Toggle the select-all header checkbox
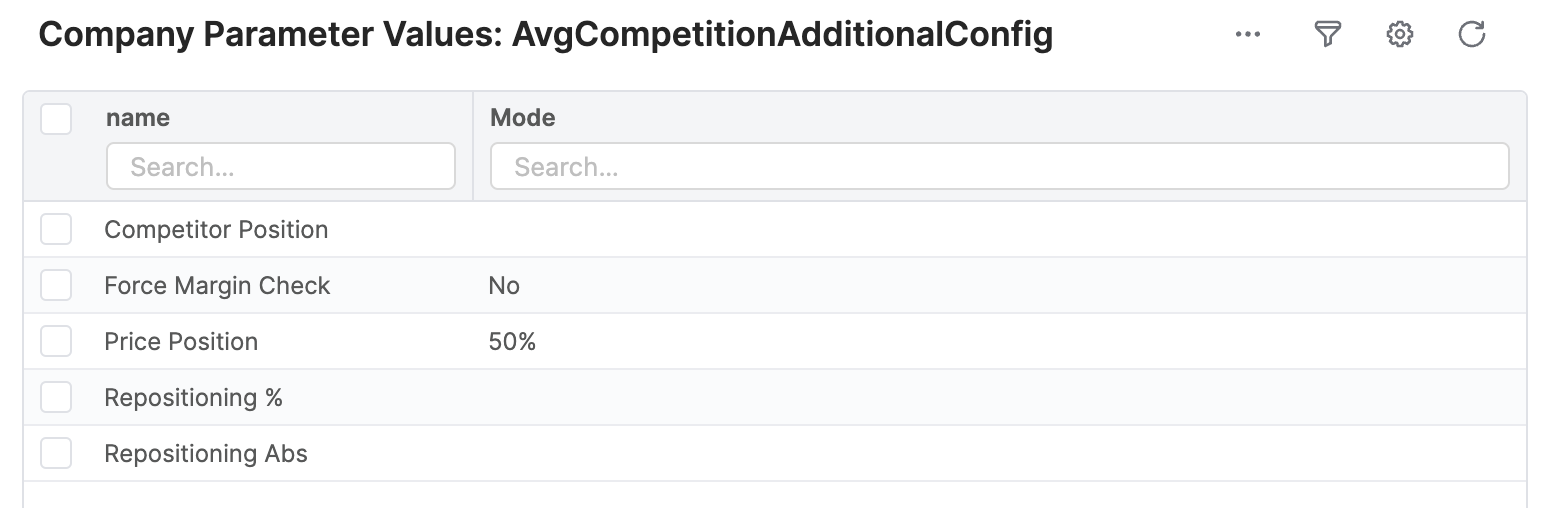This screenshot has width=1542, height=508. (x=56, y=119)
